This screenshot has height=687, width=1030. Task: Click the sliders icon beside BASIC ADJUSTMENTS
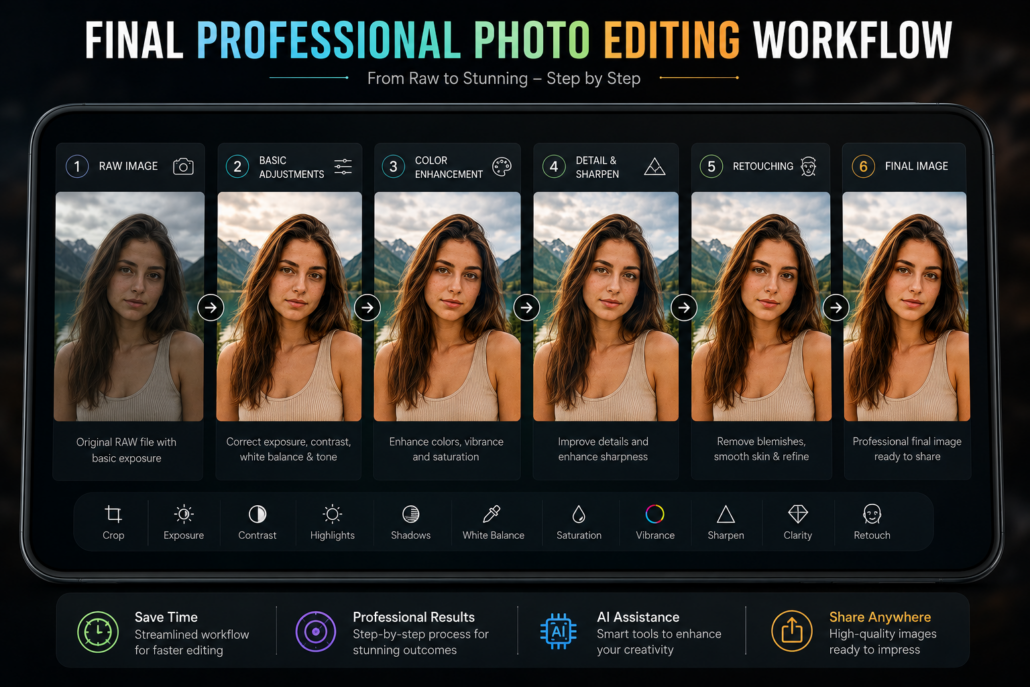coord(343,166)
